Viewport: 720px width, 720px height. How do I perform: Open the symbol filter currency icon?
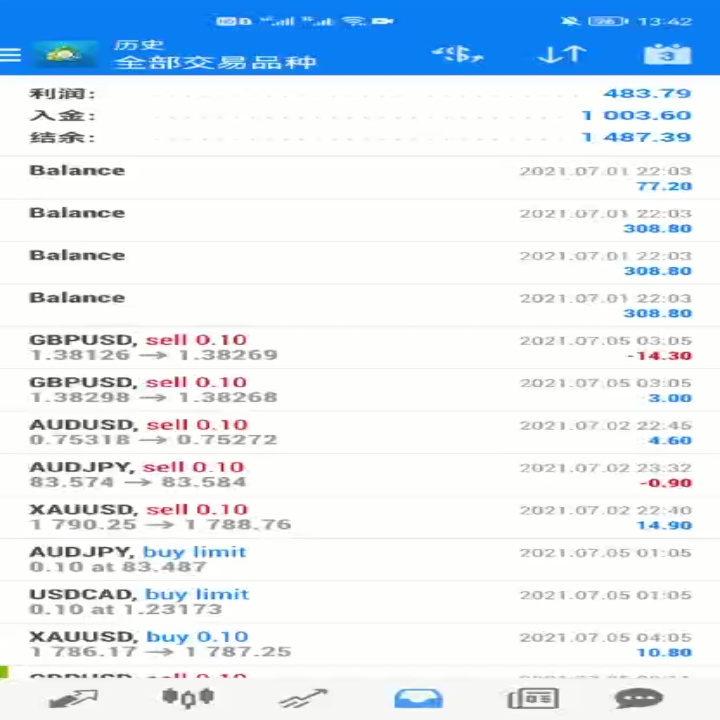458,54
